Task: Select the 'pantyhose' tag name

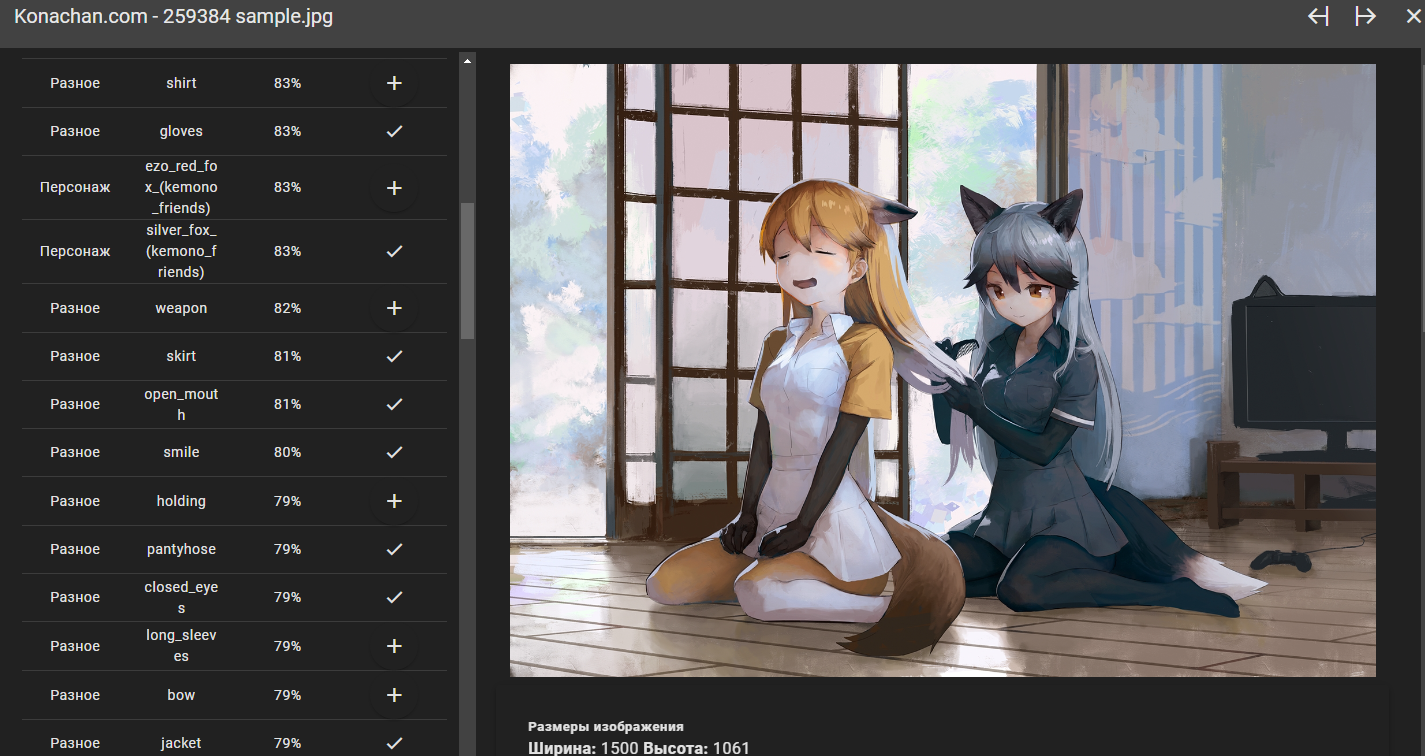Action: (181, 549)
